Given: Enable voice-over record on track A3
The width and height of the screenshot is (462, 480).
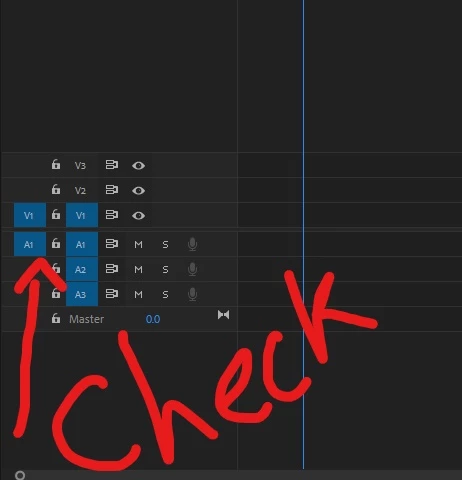Looking at the screenshot, I should [192, 294].
